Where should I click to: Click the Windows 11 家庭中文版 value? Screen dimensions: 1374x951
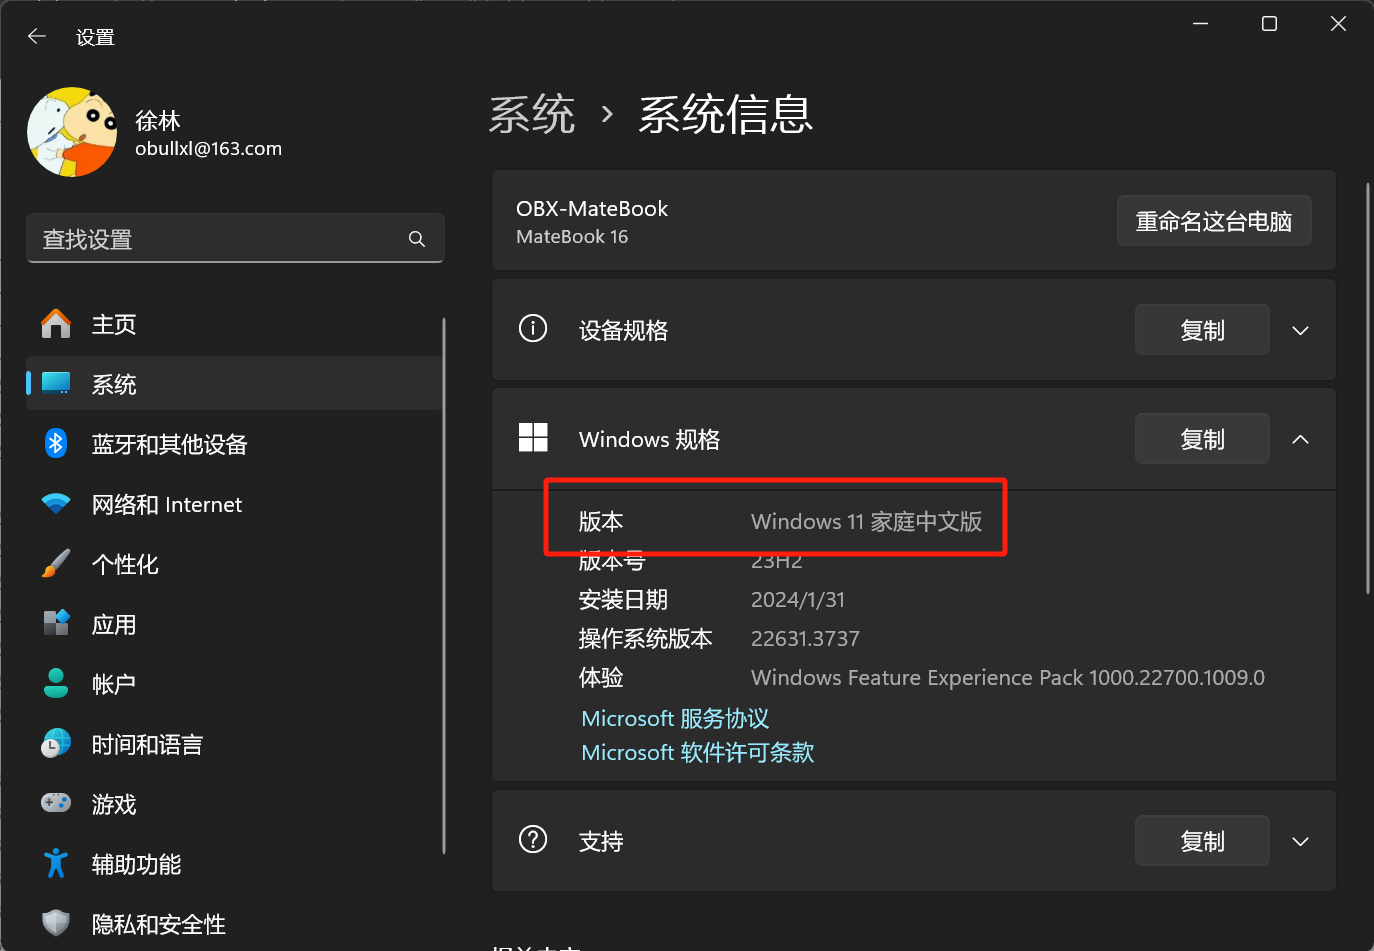[x=866, y=521]
